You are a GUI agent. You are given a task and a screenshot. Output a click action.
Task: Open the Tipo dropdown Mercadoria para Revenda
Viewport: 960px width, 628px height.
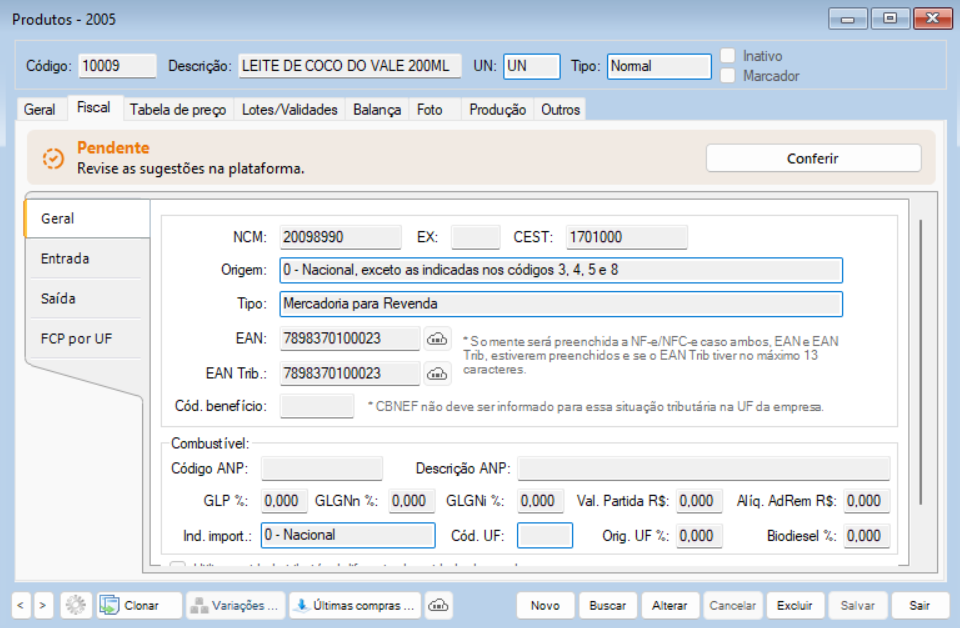[x=561, y=304]
